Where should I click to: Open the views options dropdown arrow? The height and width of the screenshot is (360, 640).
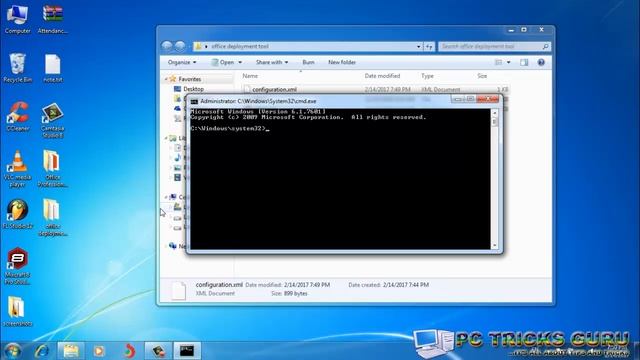coord(509,62)
